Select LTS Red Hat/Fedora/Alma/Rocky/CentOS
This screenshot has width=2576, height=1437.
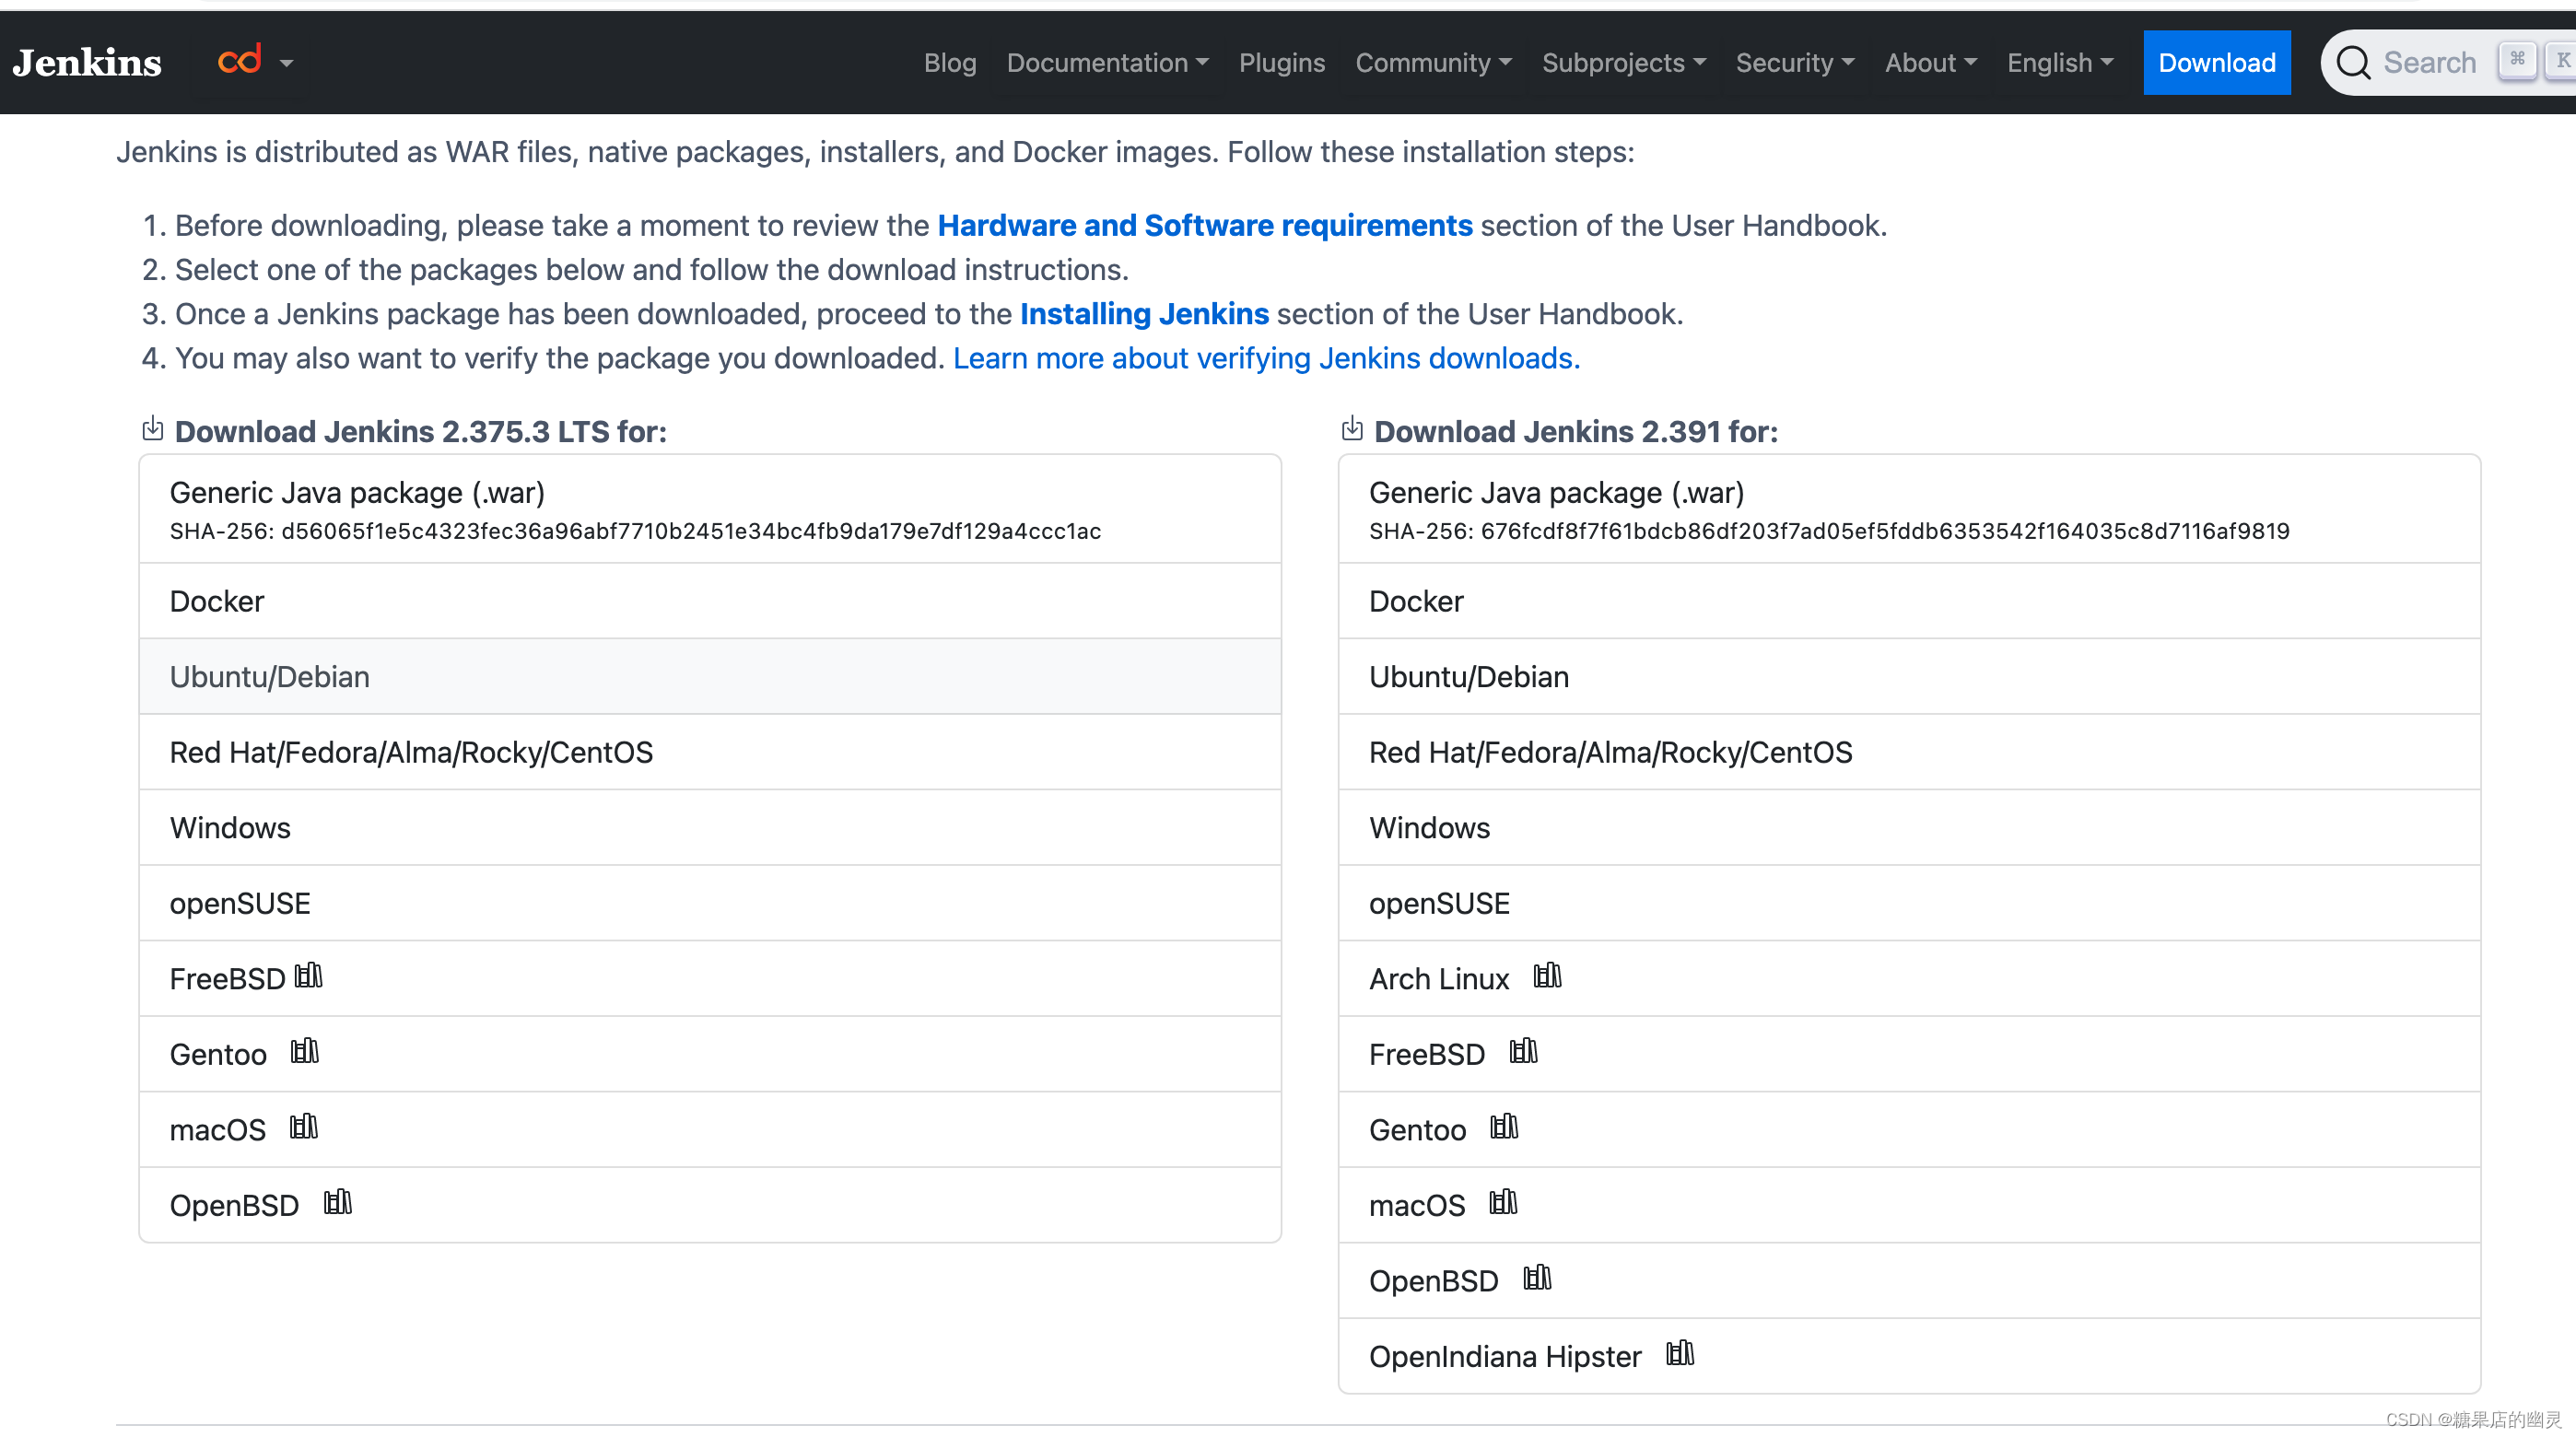(x=710, y=752)
